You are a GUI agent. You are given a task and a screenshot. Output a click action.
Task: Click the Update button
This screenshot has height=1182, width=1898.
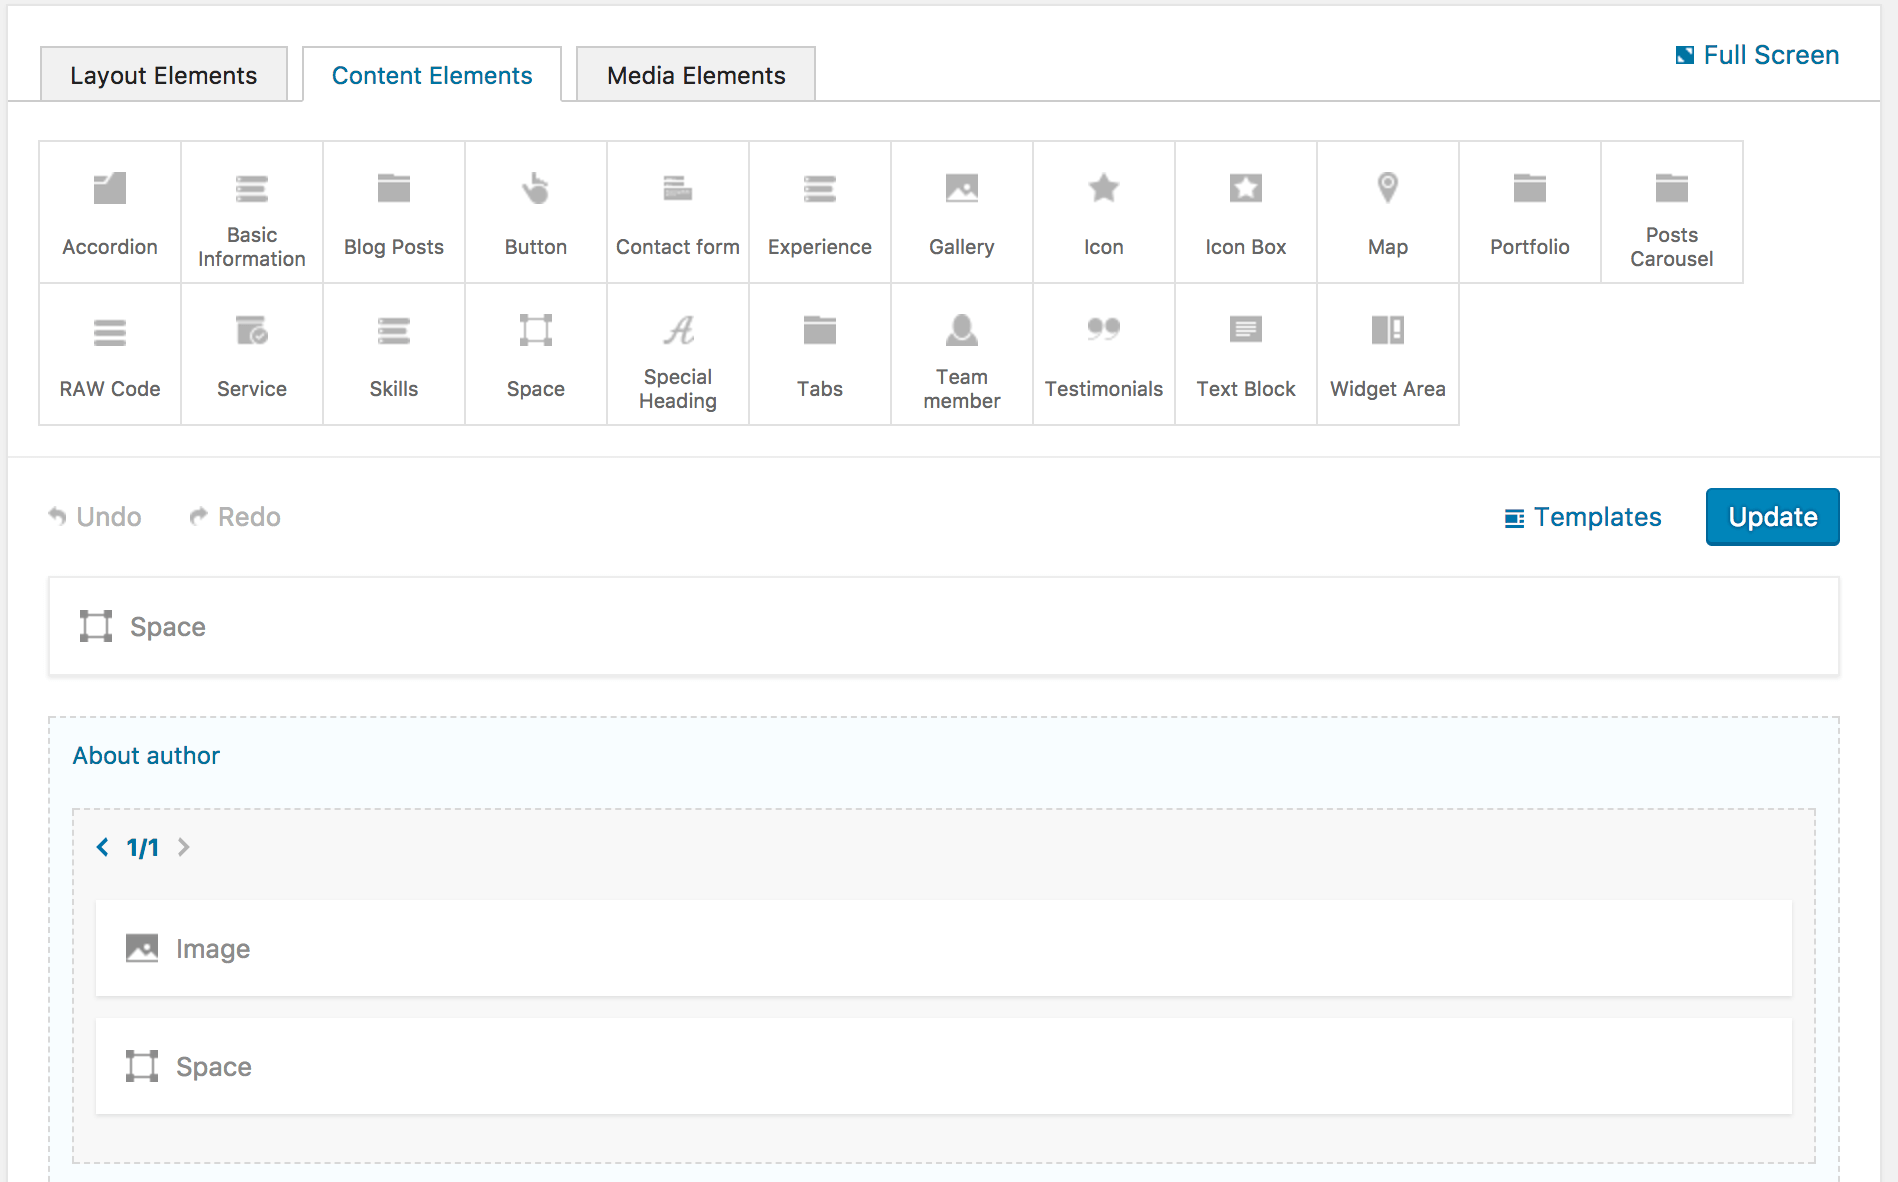pyautogui.click(x=1772, y=517)
